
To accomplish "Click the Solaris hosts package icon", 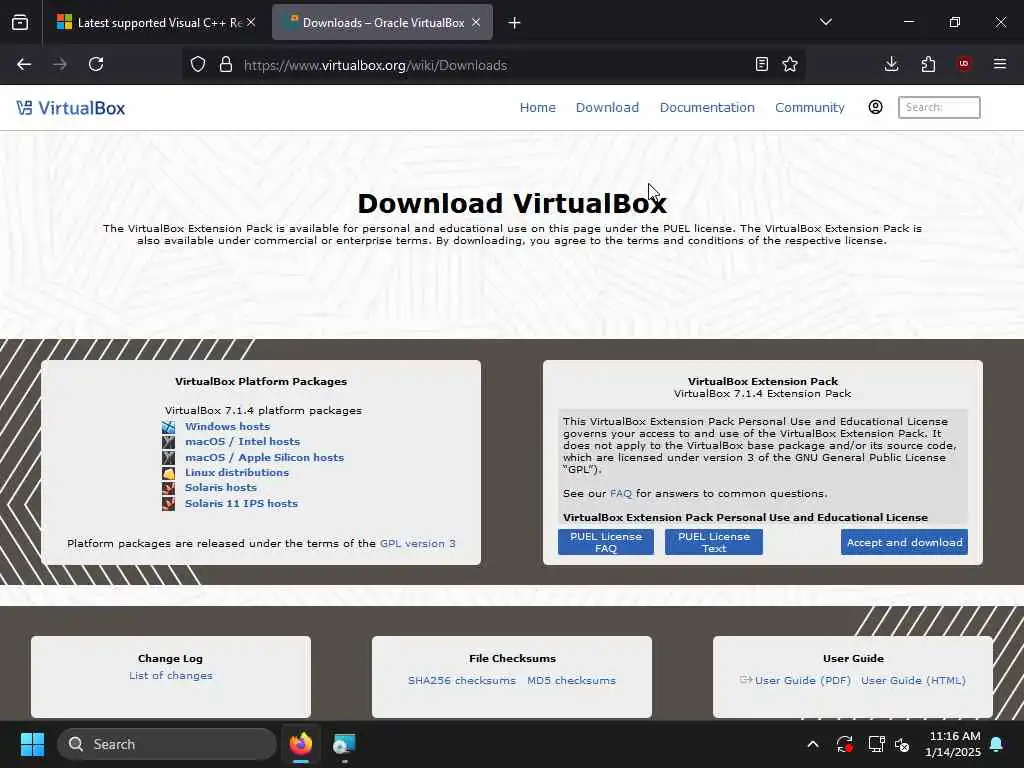I will pos(168,488).
